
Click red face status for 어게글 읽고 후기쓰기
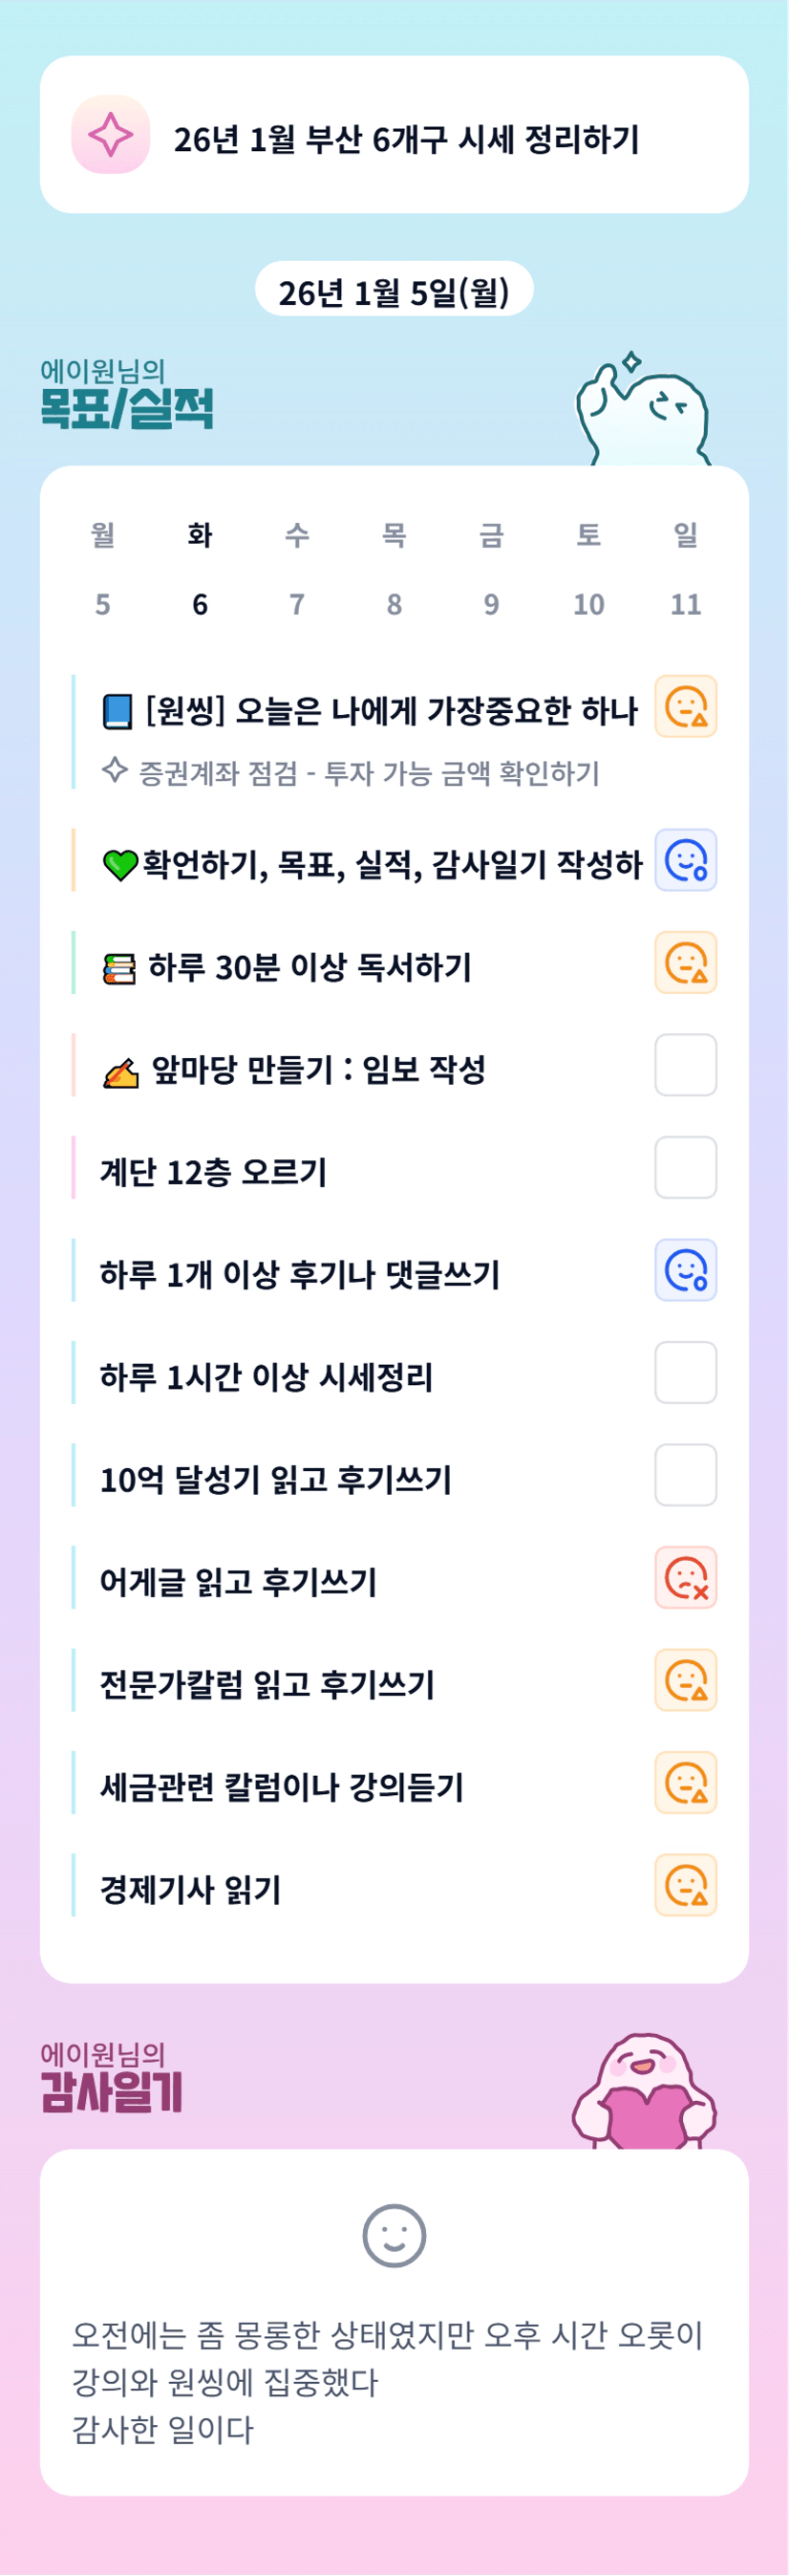pyautogui.click(x=685, y=1578)
